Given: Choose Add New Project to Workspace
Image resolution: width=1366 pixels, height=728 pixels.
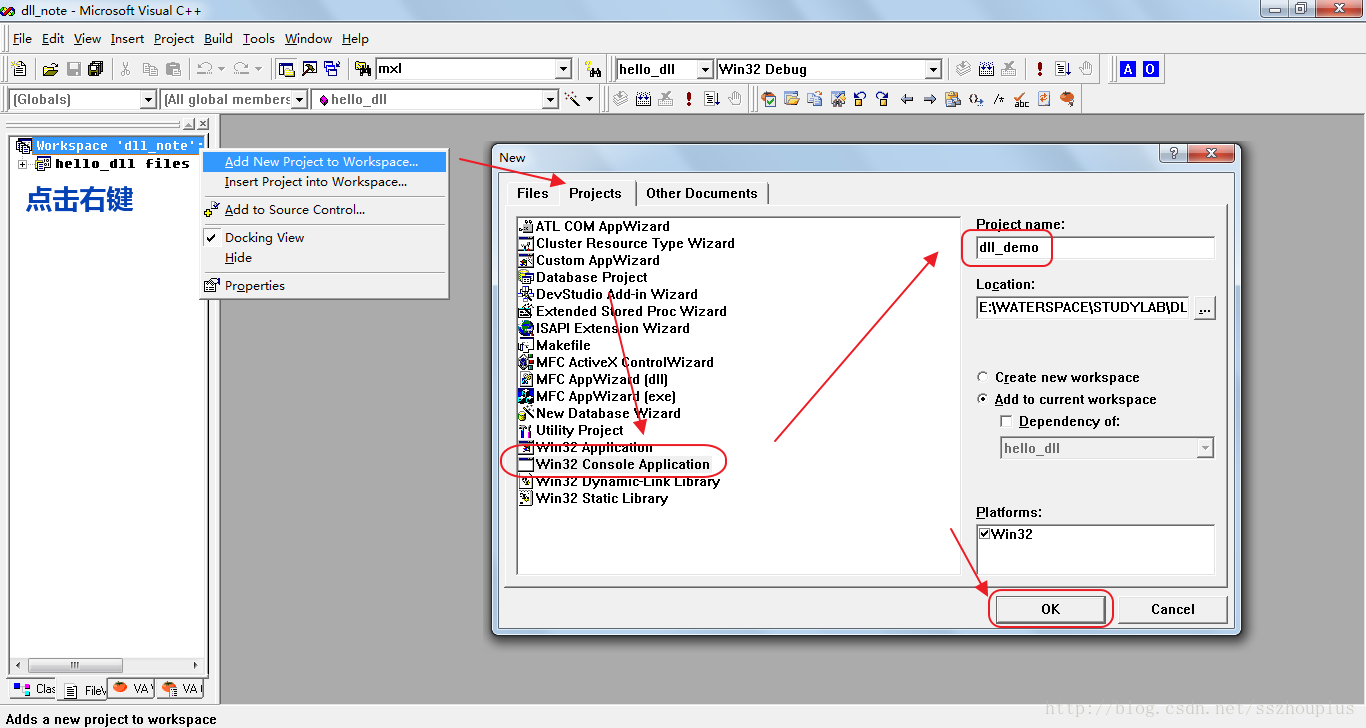Looking at the screenshot, I should [325, 161].
